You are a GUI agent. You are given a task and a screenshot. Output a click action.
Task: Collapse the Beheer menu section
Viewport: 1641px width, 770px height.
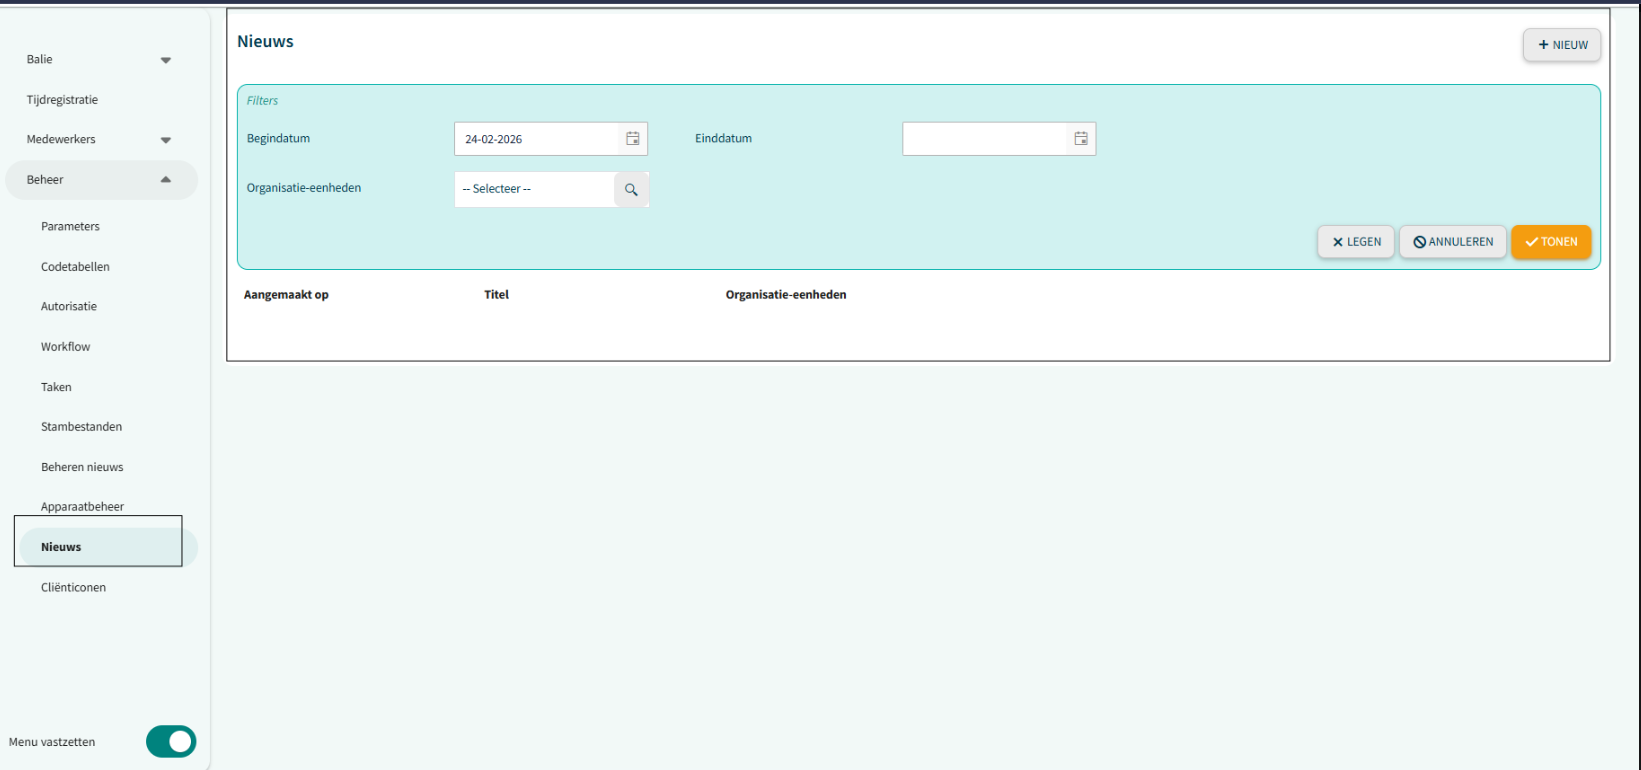pyautogui.click(x=166, y=180)
